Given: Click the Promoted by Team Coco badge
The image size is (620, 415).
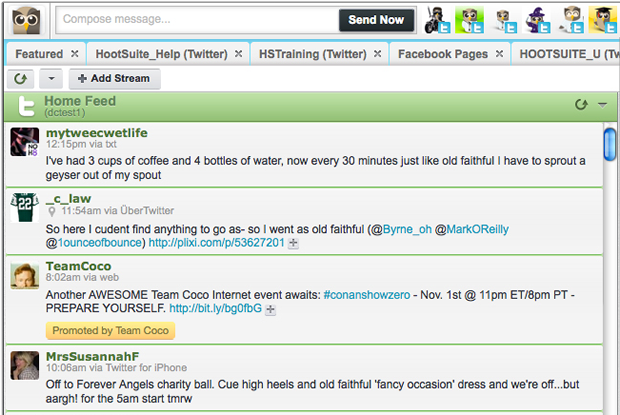Looking at the screenshot, I should (x=110, y=330).
